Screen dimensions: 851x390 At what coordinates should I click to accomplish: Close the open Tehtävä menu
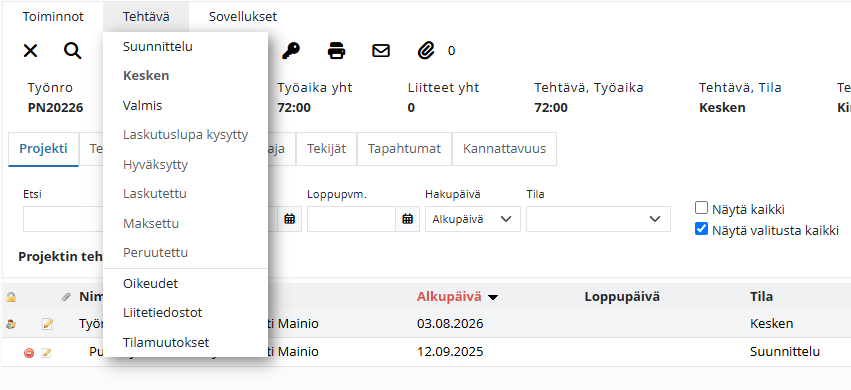pyautogui.click(x=146, y=17)
